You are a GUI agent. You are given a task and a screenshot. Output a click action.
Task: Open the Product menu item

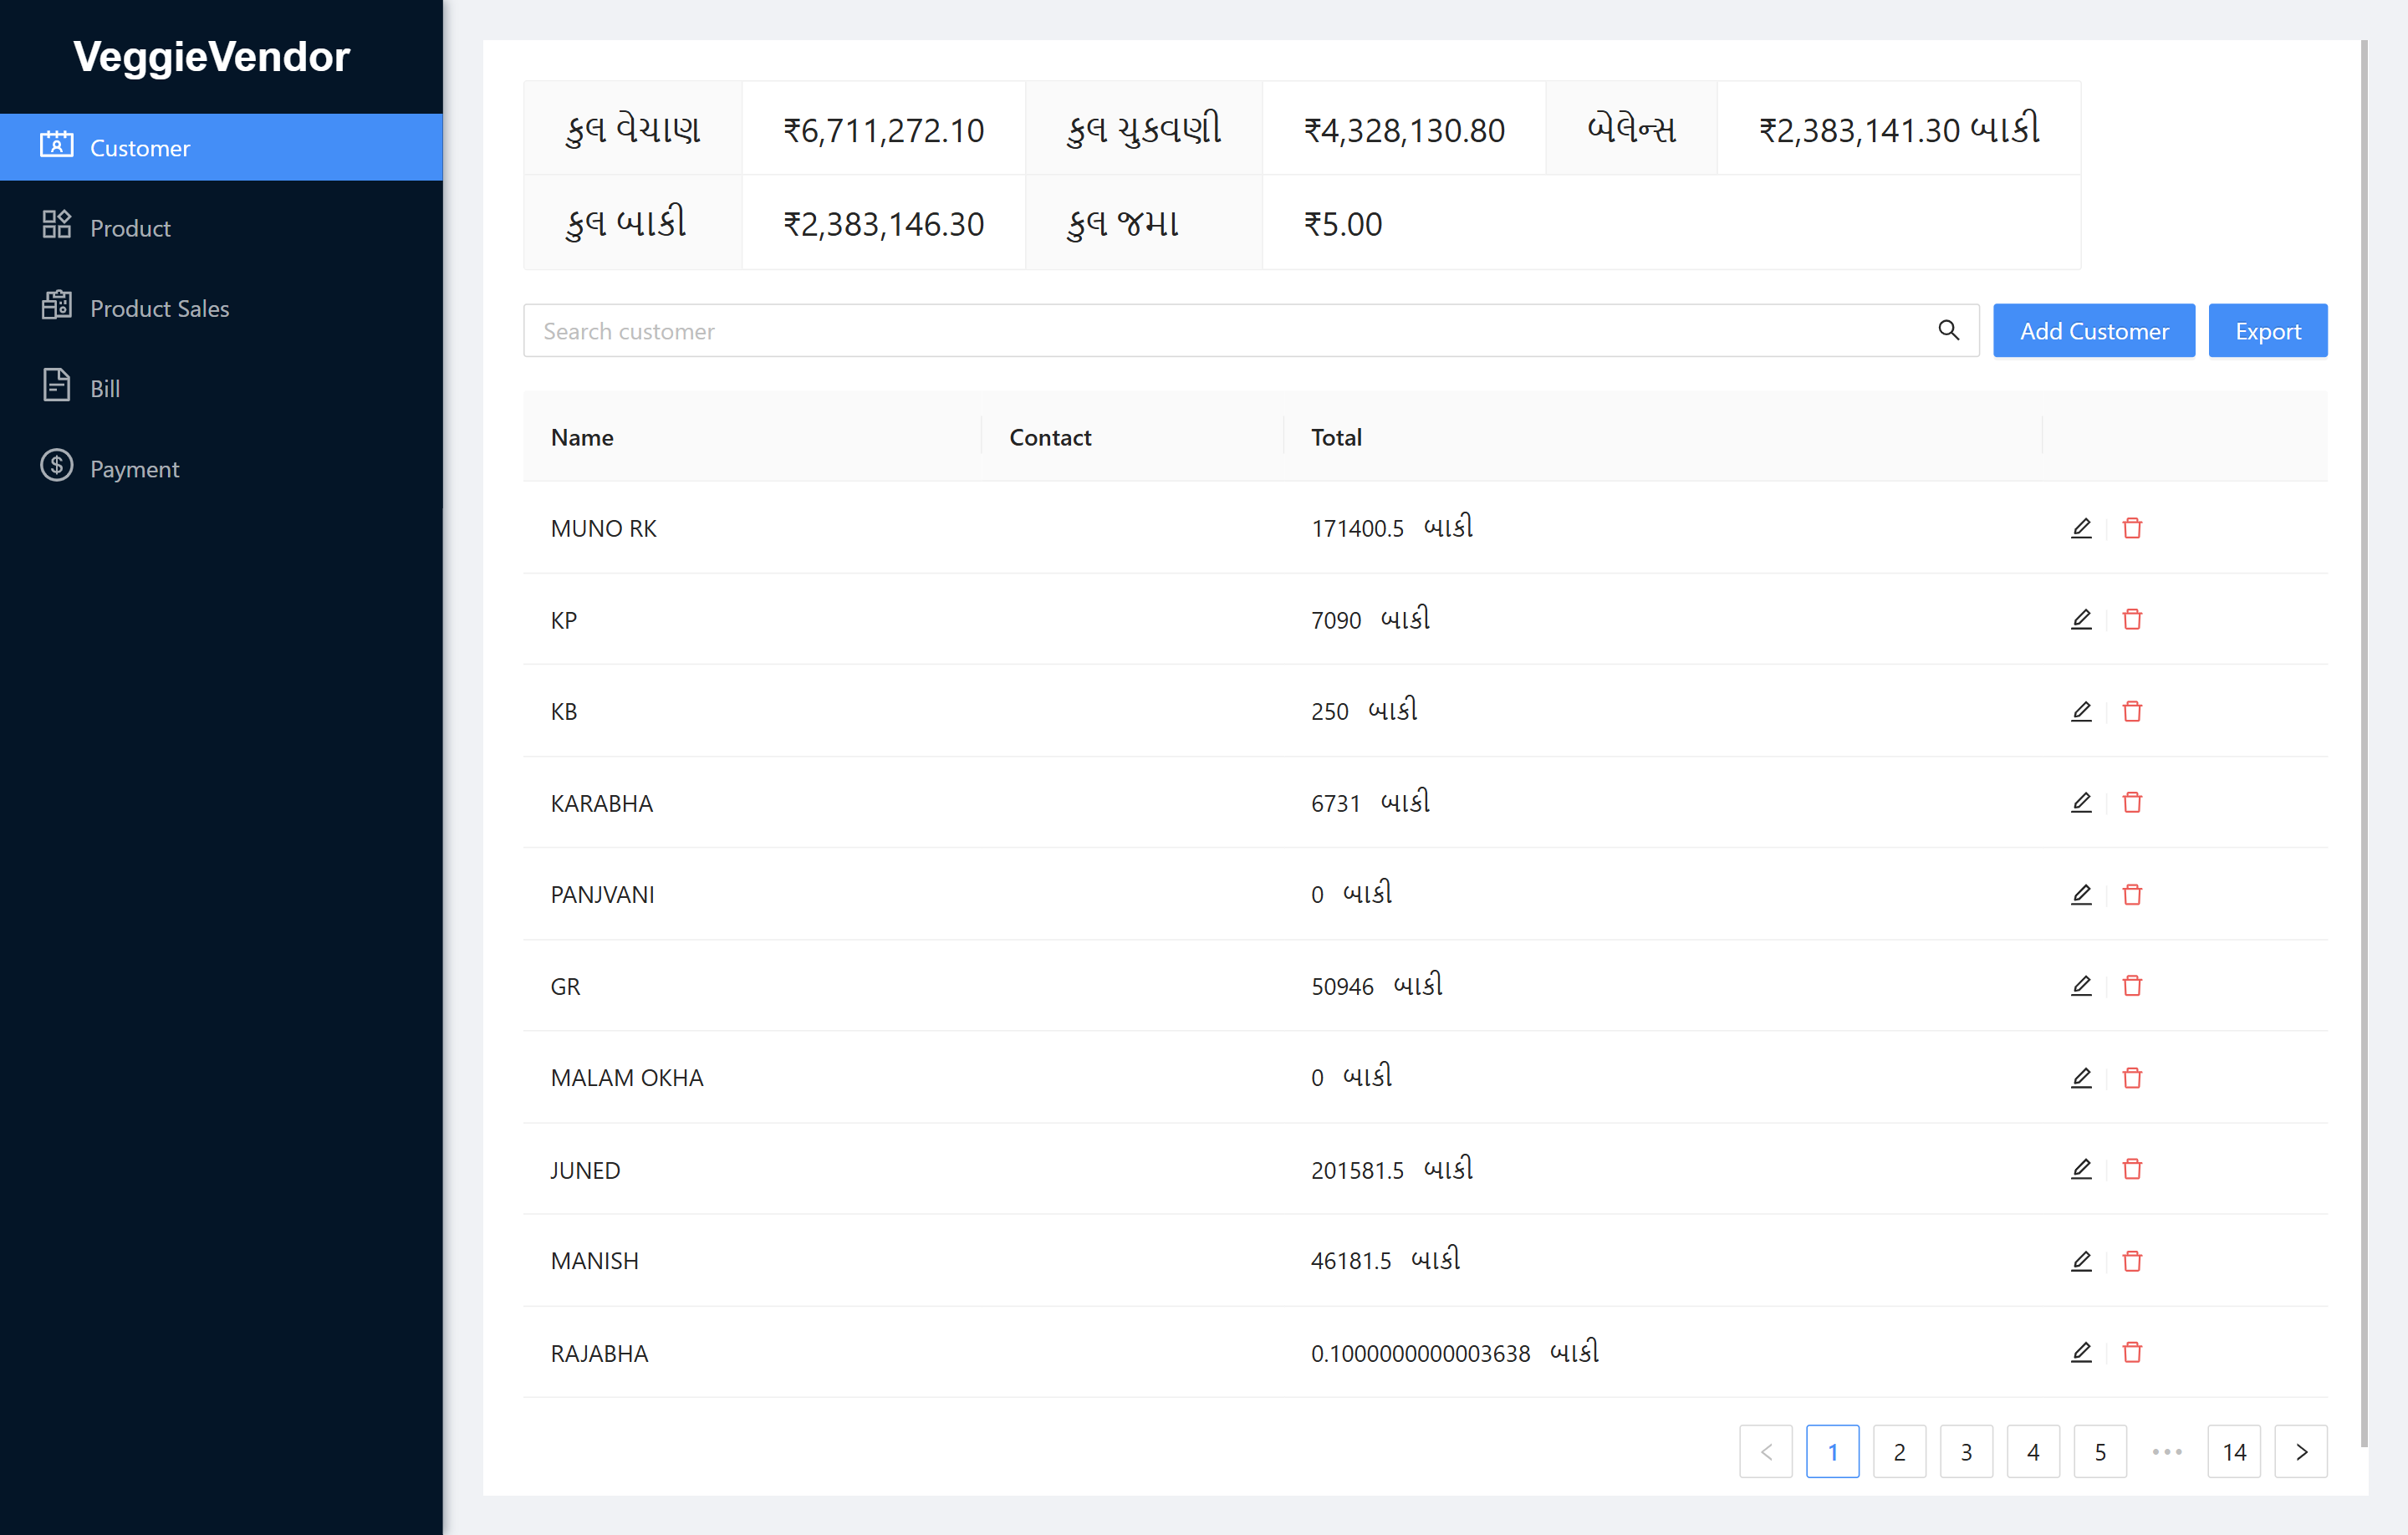[x=130, y=228]
